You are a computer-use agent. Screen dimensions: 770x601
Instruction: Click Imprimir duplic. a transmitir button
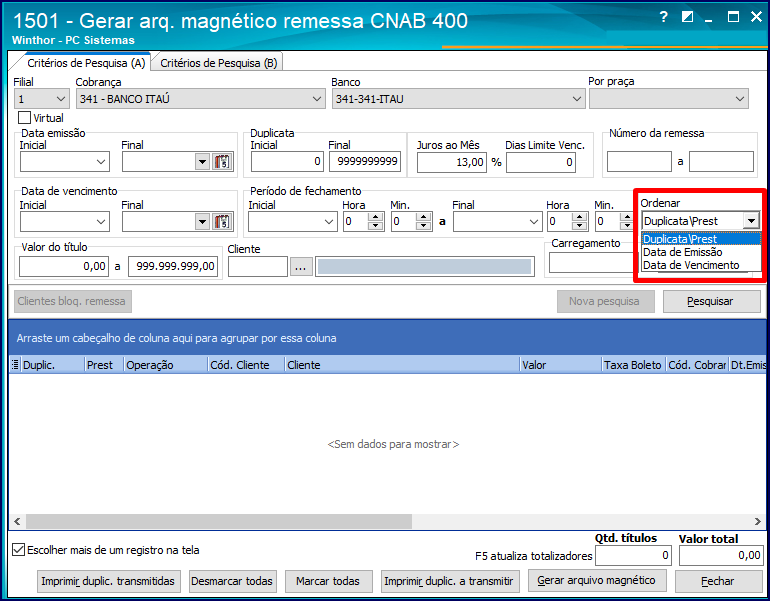tap(449, 581)
